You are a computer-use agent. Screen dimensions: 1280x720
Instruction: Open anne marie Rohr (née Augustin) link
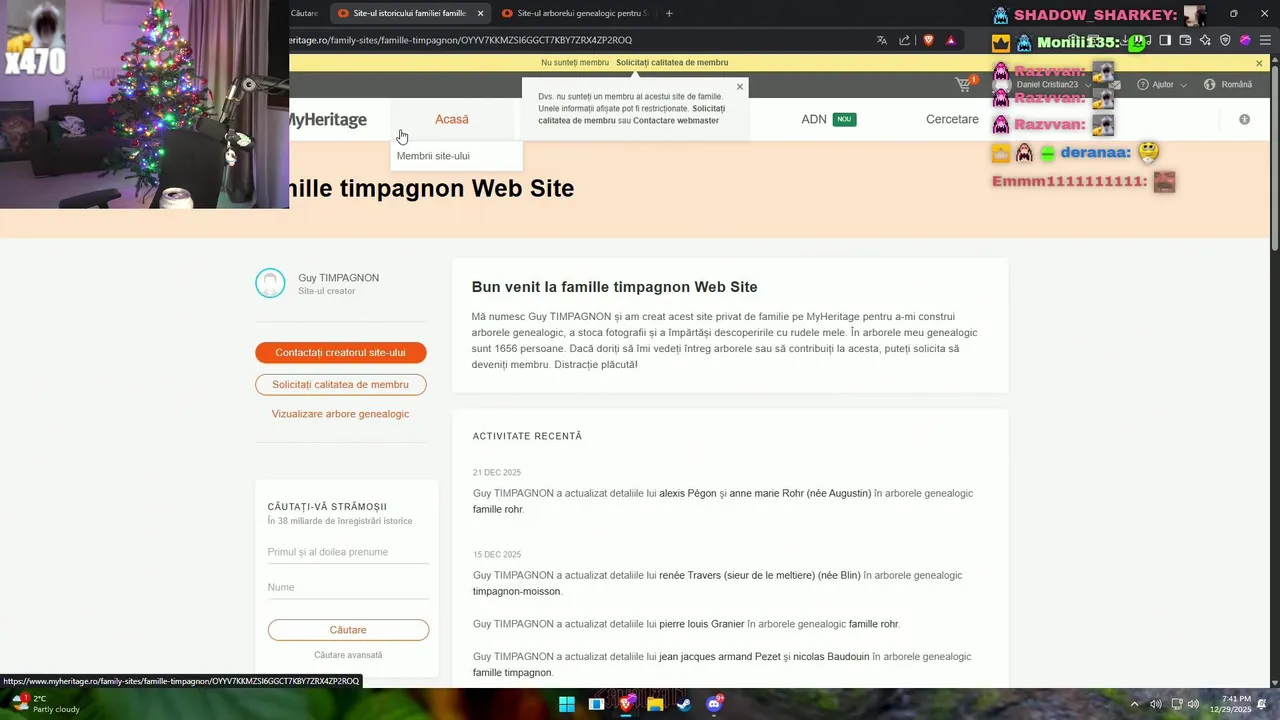tap(800, 493)
